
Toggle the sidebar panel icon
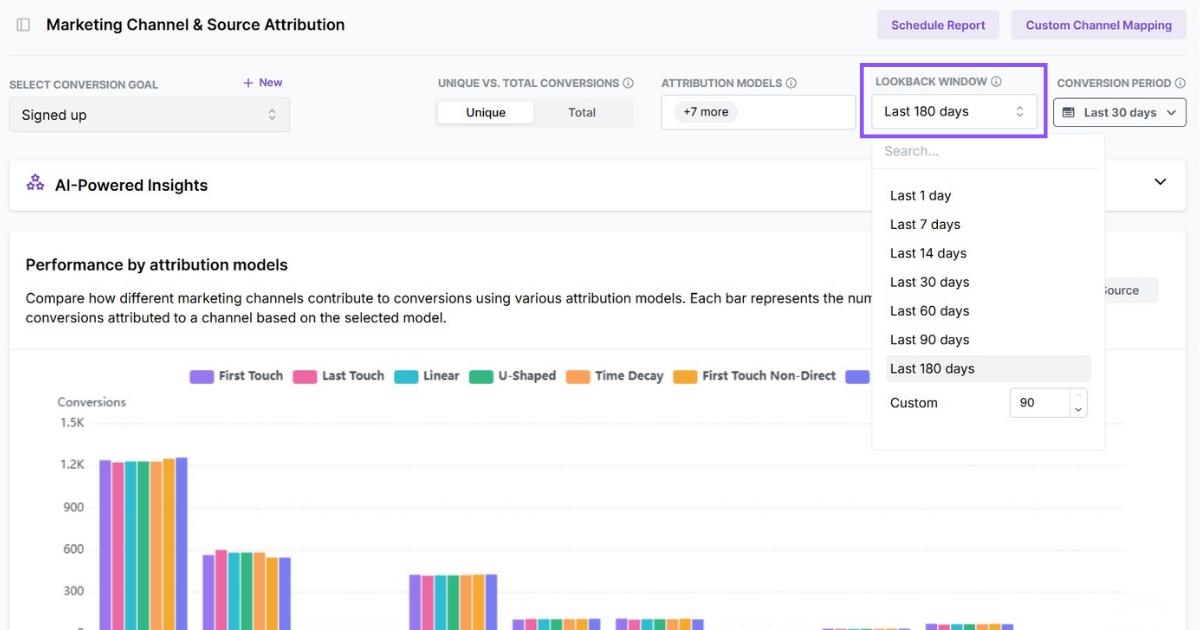[23, 25]
